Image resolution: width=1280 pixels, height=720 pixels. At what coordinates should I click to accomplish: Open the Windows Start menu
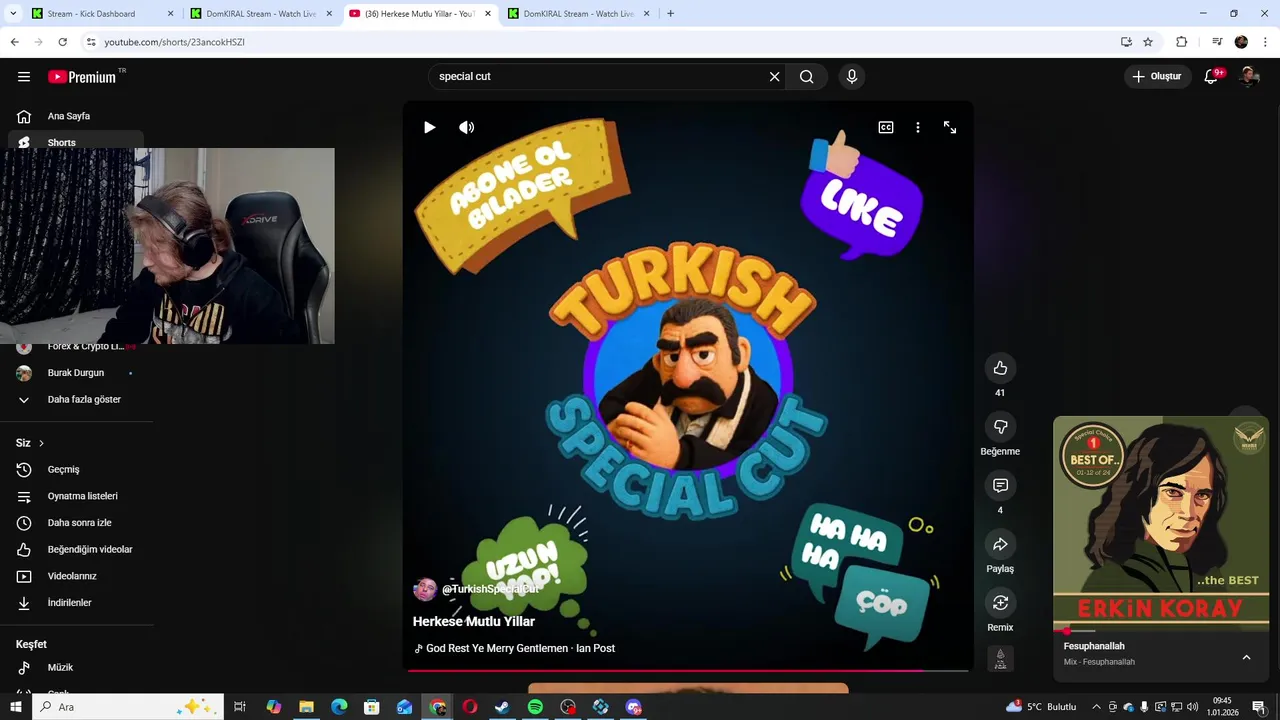(15, 707)
